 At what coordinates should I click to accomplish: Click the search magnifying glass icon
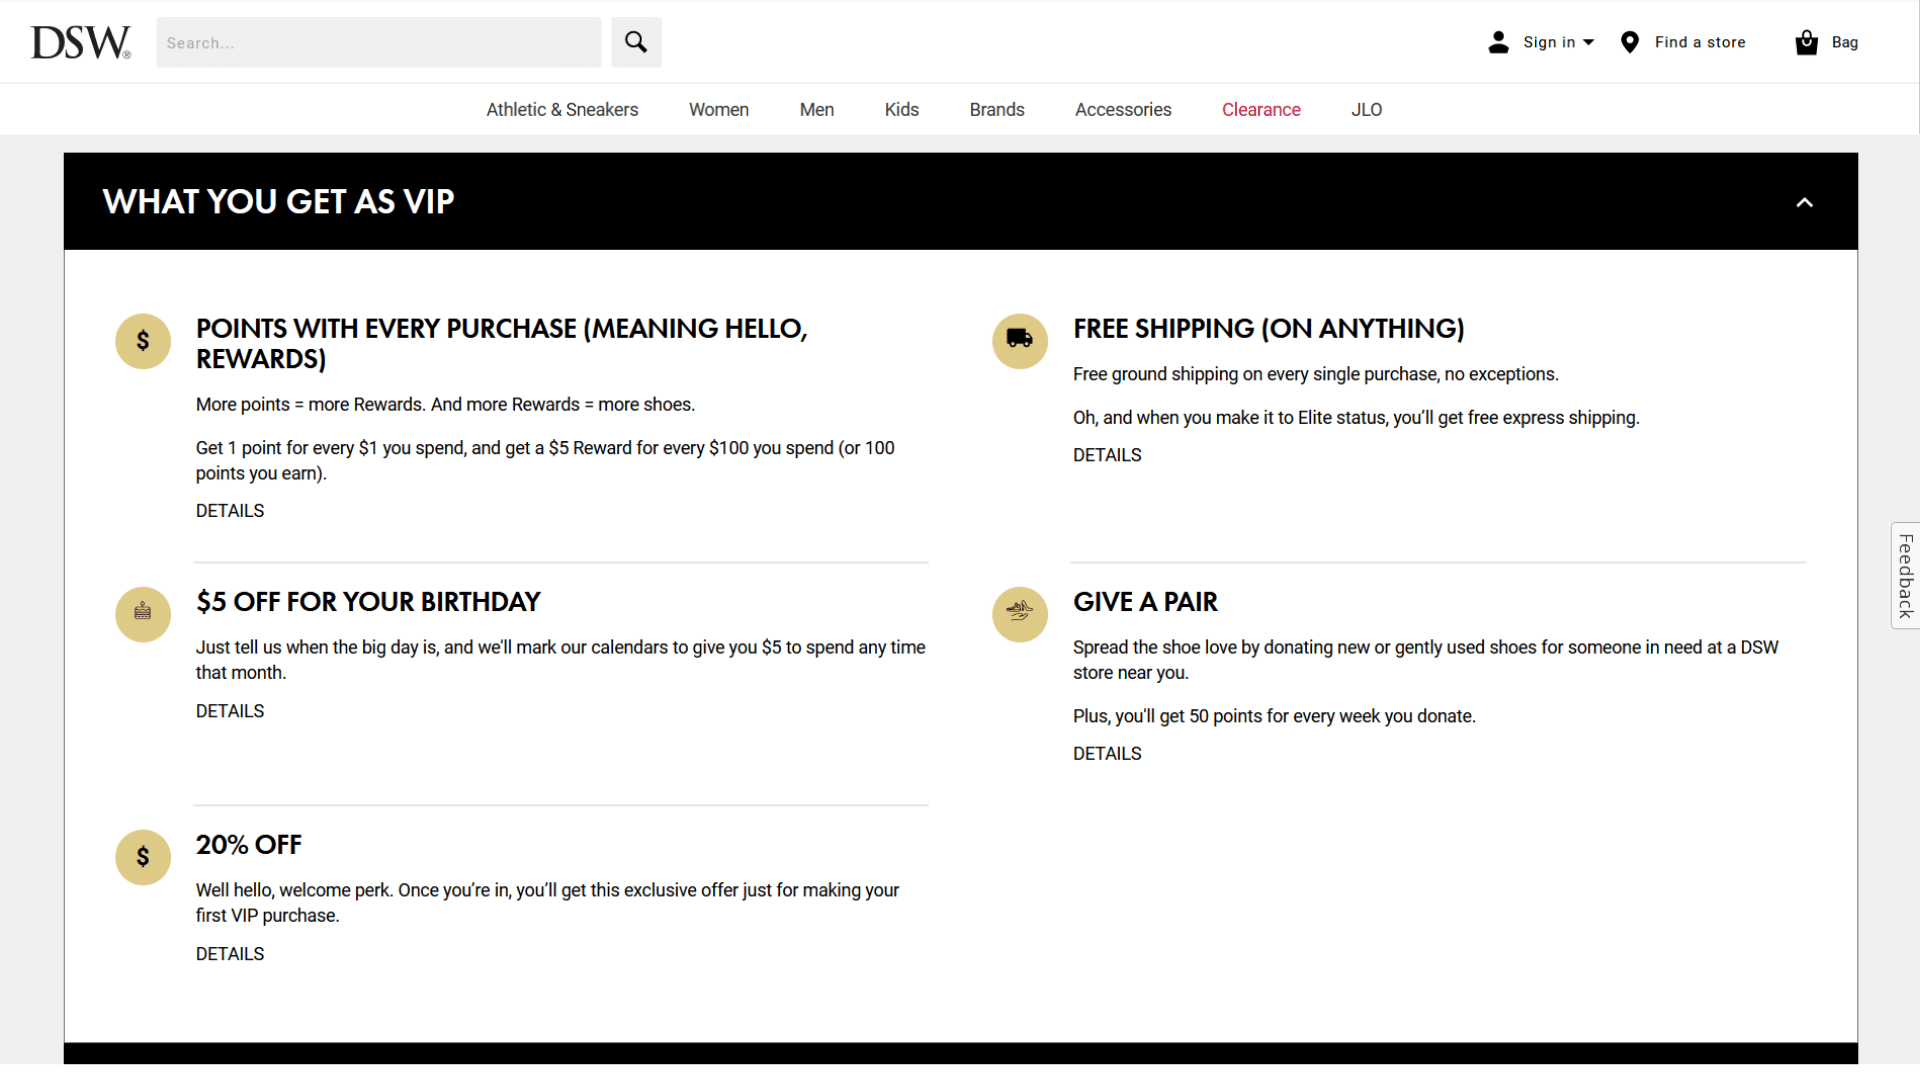click(x=636, y=42)
